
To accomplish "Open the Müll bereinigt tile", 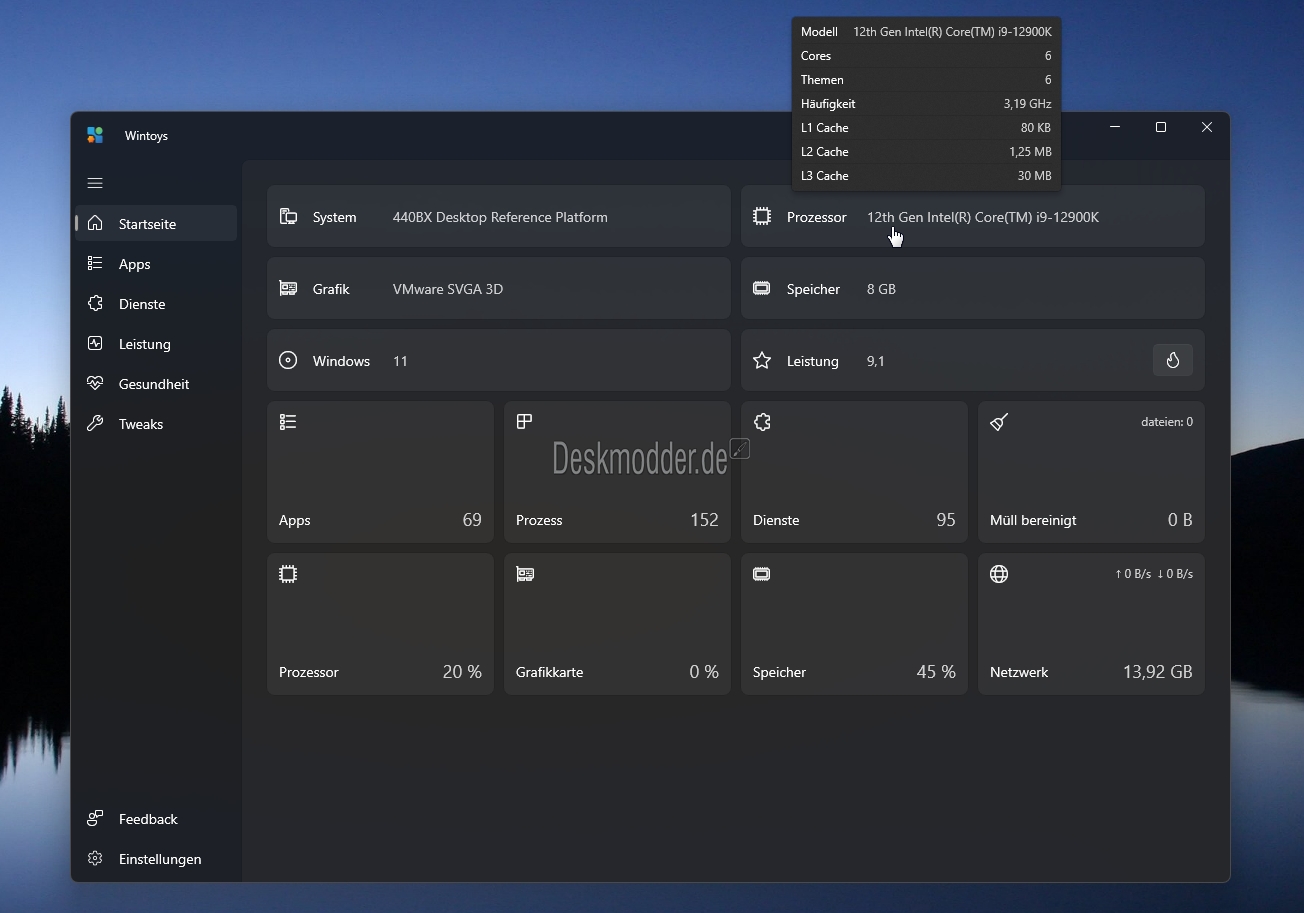I will (1091, 472).
